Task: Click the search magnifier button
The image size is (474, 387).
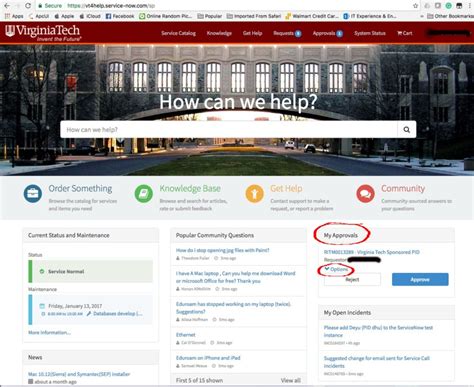Action: (x=407, y=129)
